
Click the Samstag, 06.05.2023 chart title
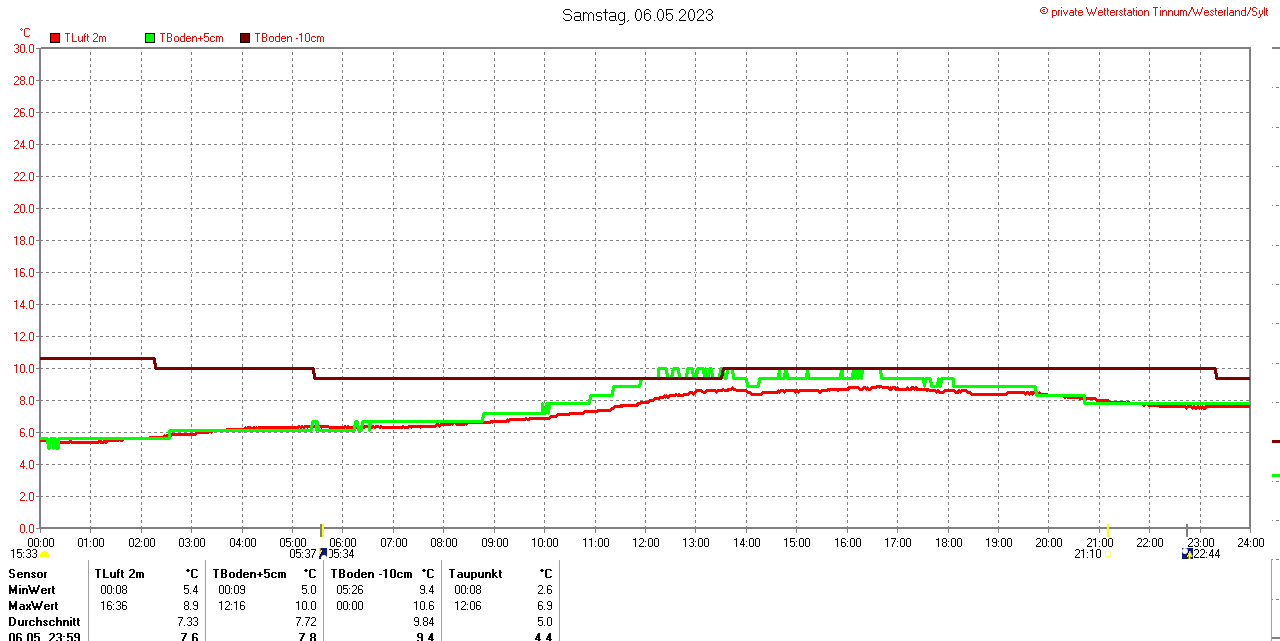coord(638,15)
